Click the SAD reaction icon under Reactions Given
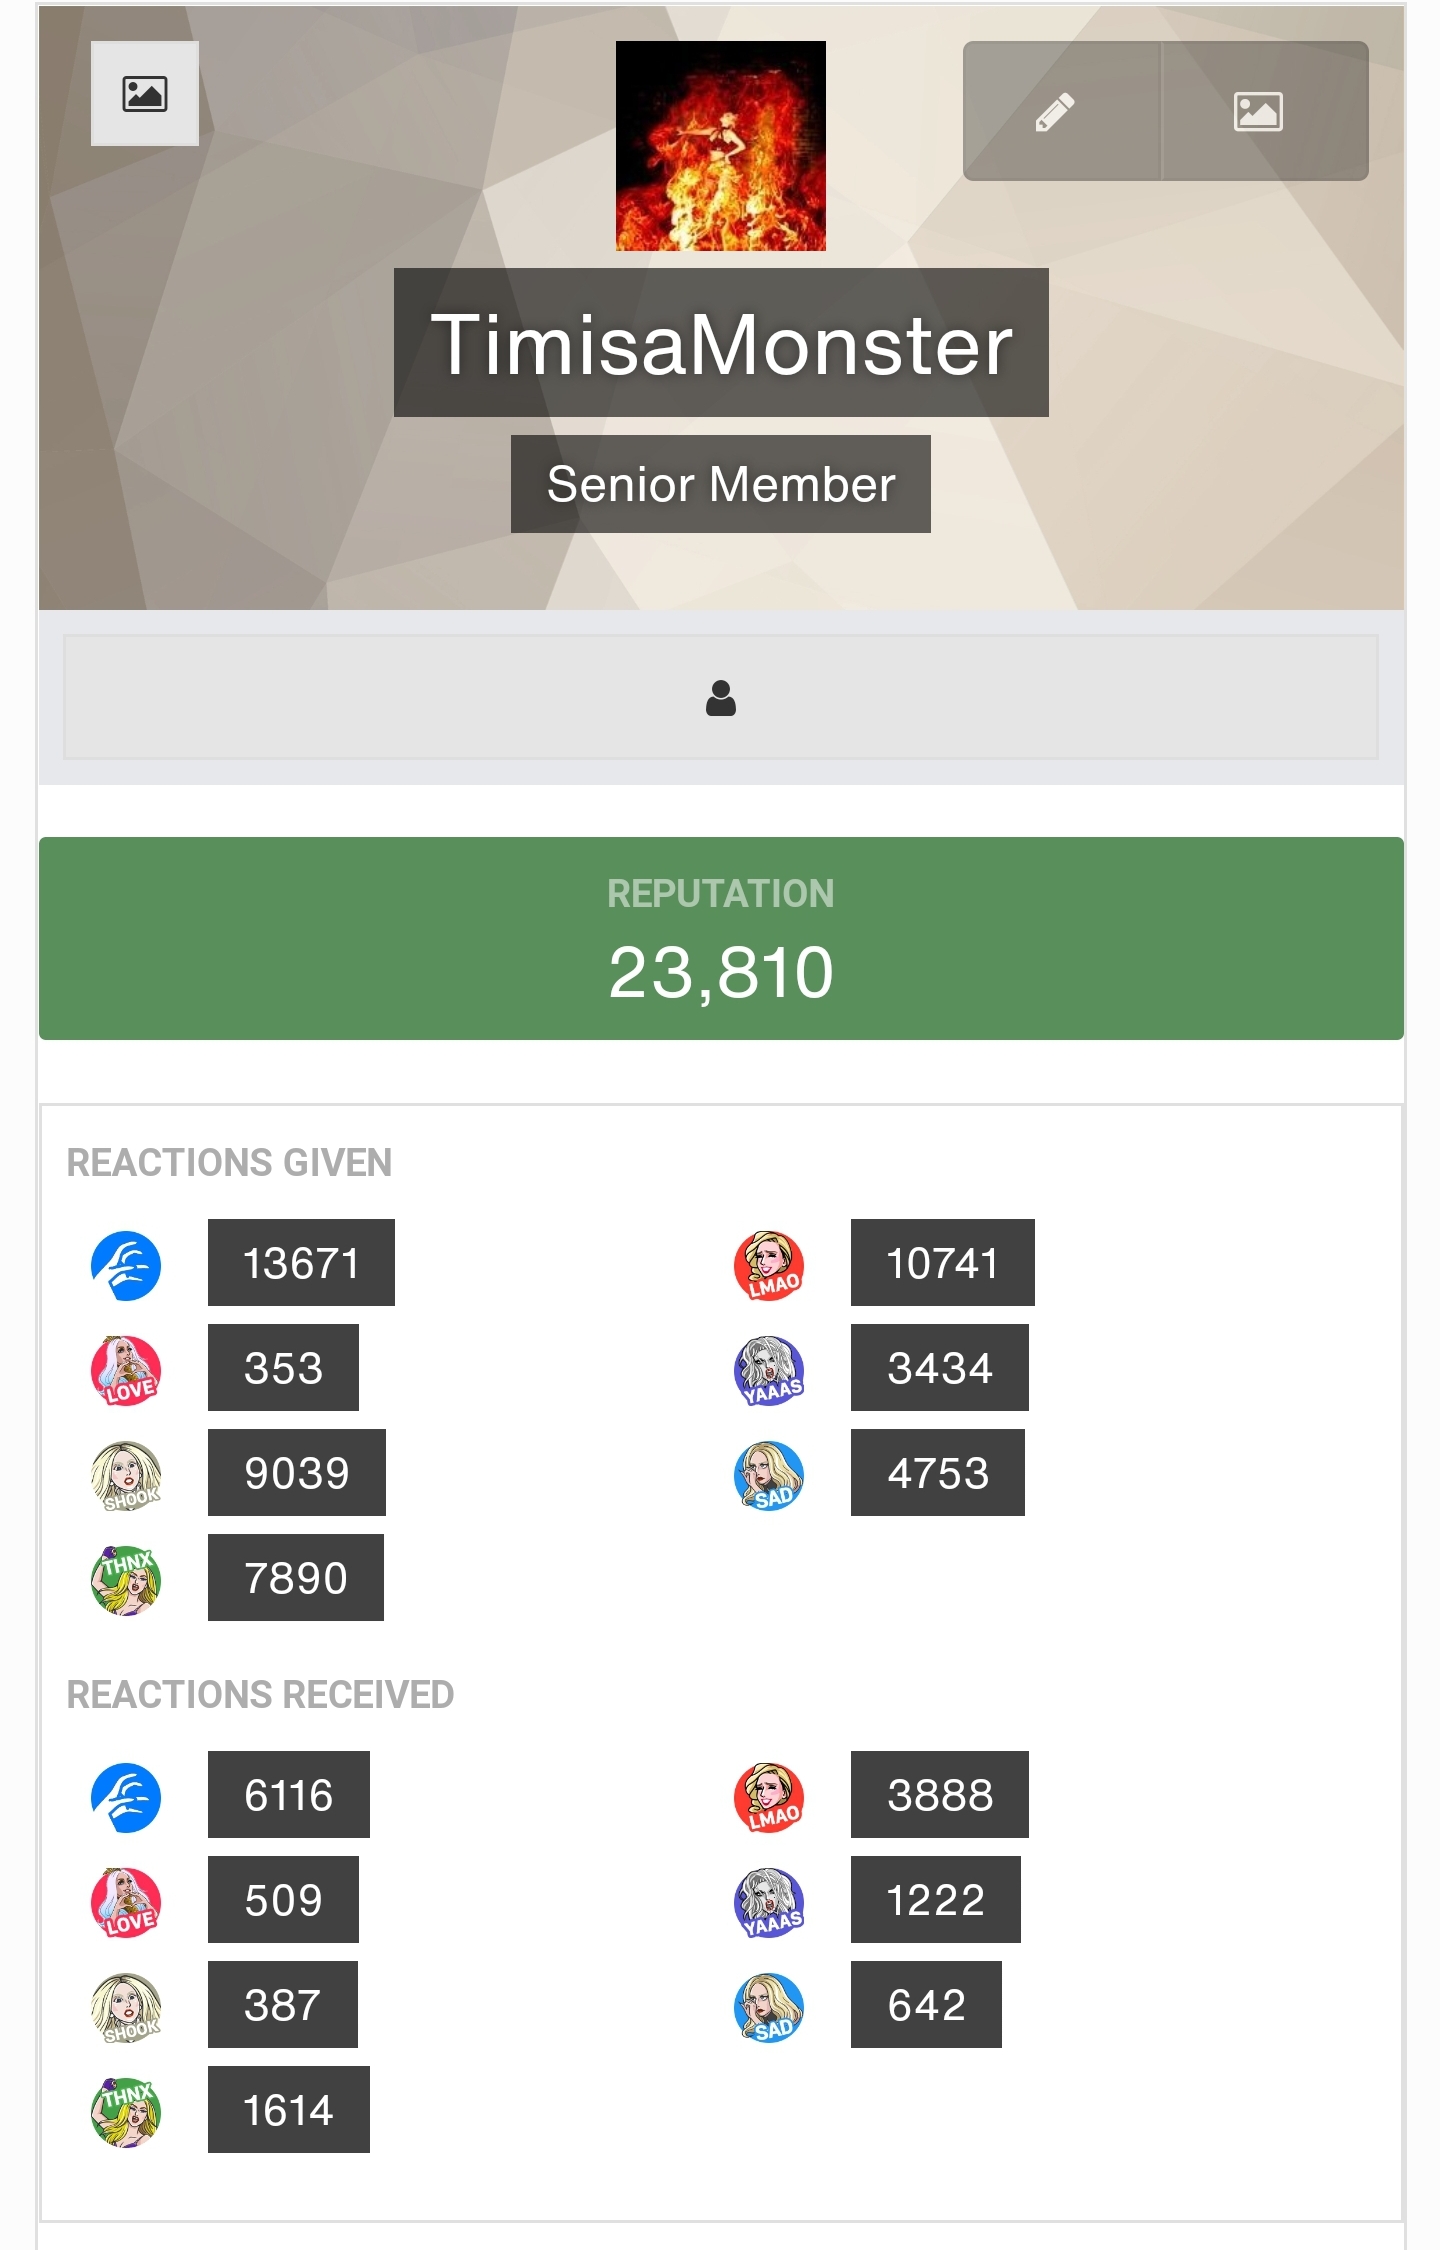Image resolution: width=1440 pixels, height=2250 pixels. pyautogui.click(x=769, y=1475)
